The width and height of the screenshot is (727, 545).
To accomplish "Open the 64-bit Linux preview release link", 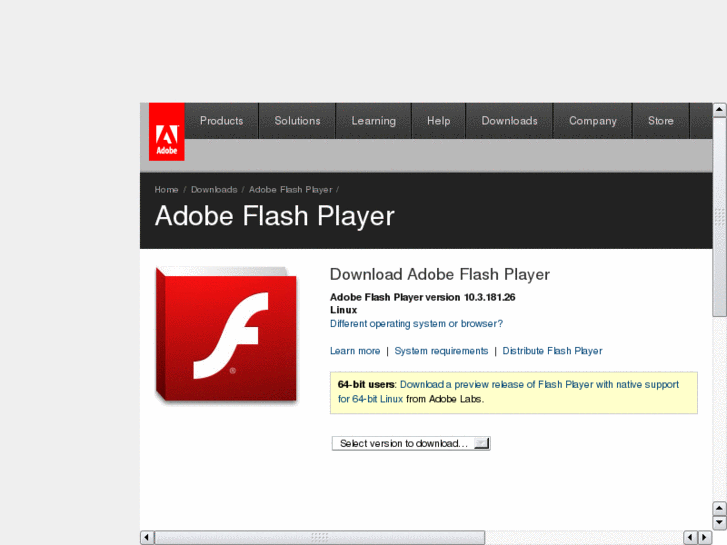I will (x=508, y=391).
